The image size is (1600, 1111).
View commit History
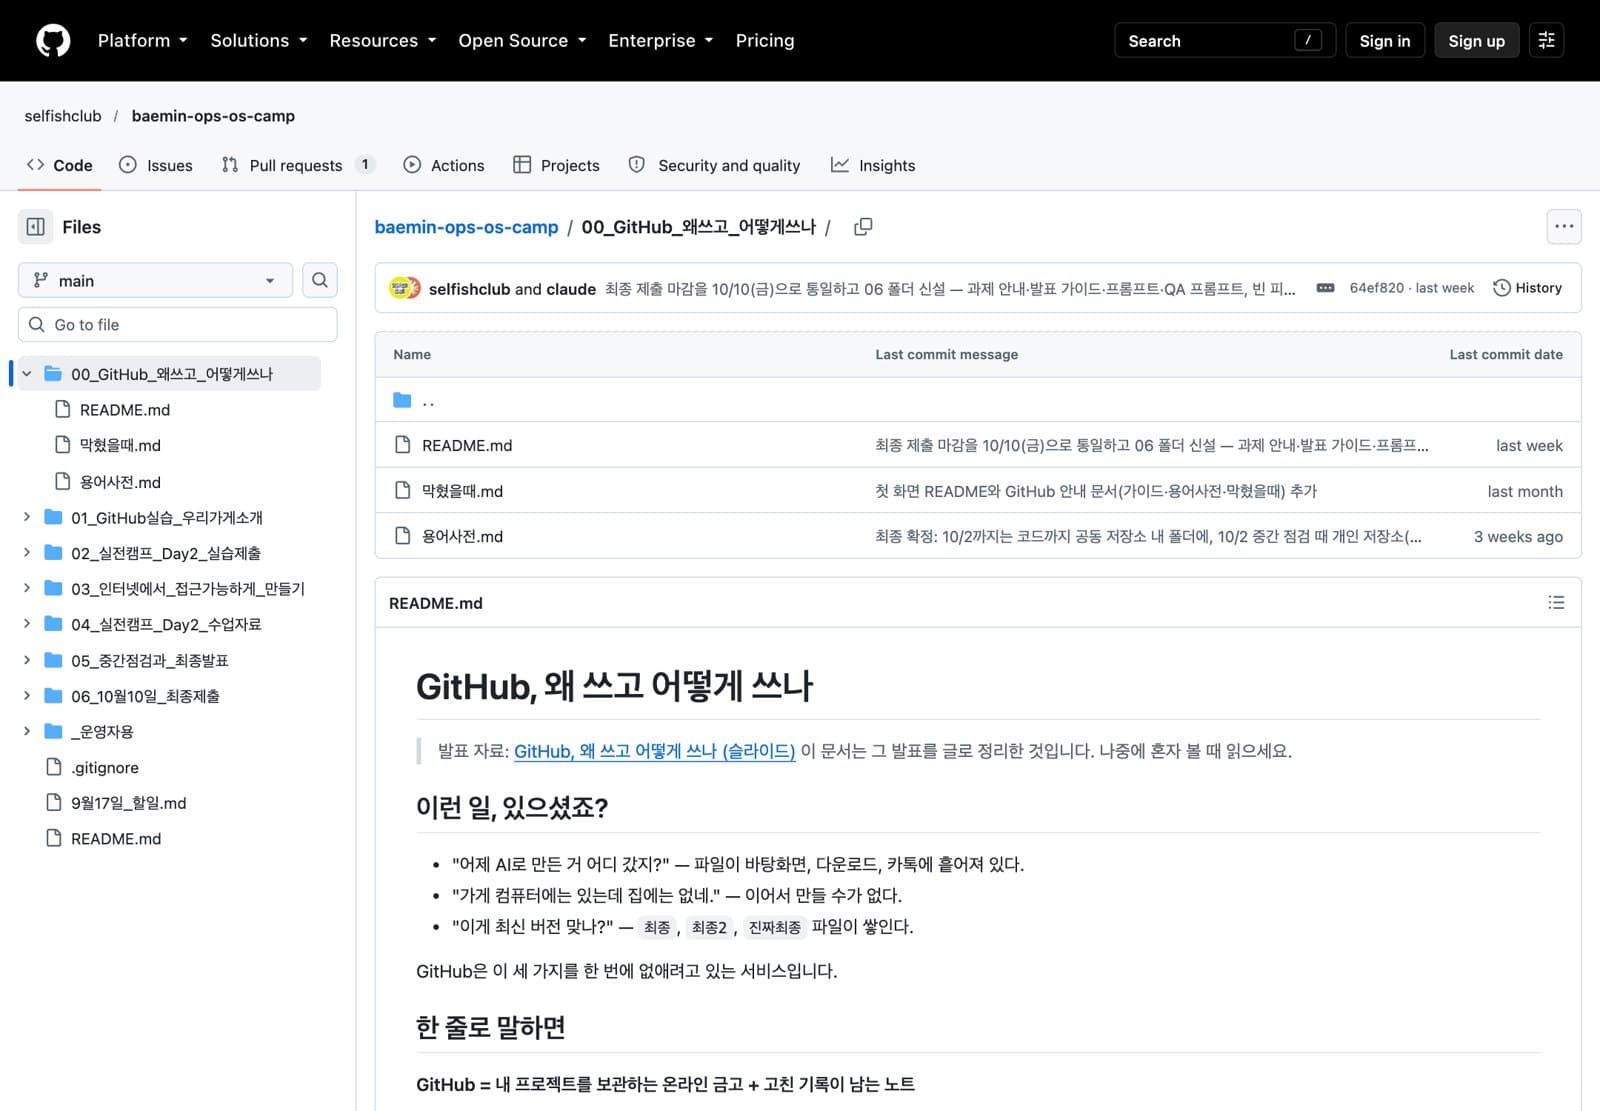1527,288
